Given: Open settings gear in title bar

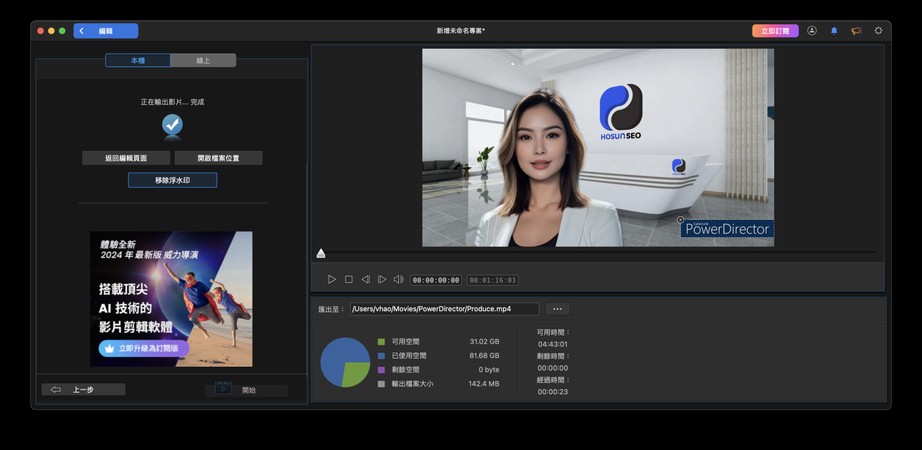Looking at the screenshot, I should coord(878,31).
